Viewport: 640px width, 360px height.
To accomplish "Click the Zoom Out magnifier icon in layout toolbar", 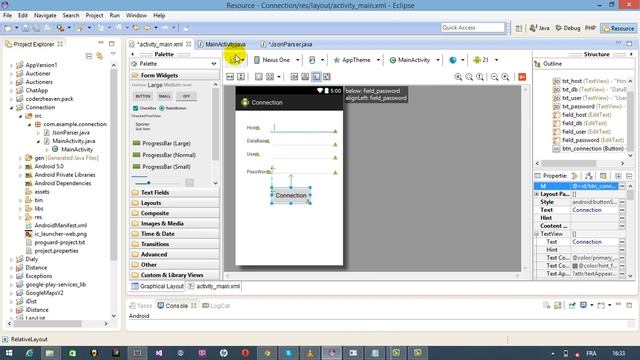I will 494,77.
